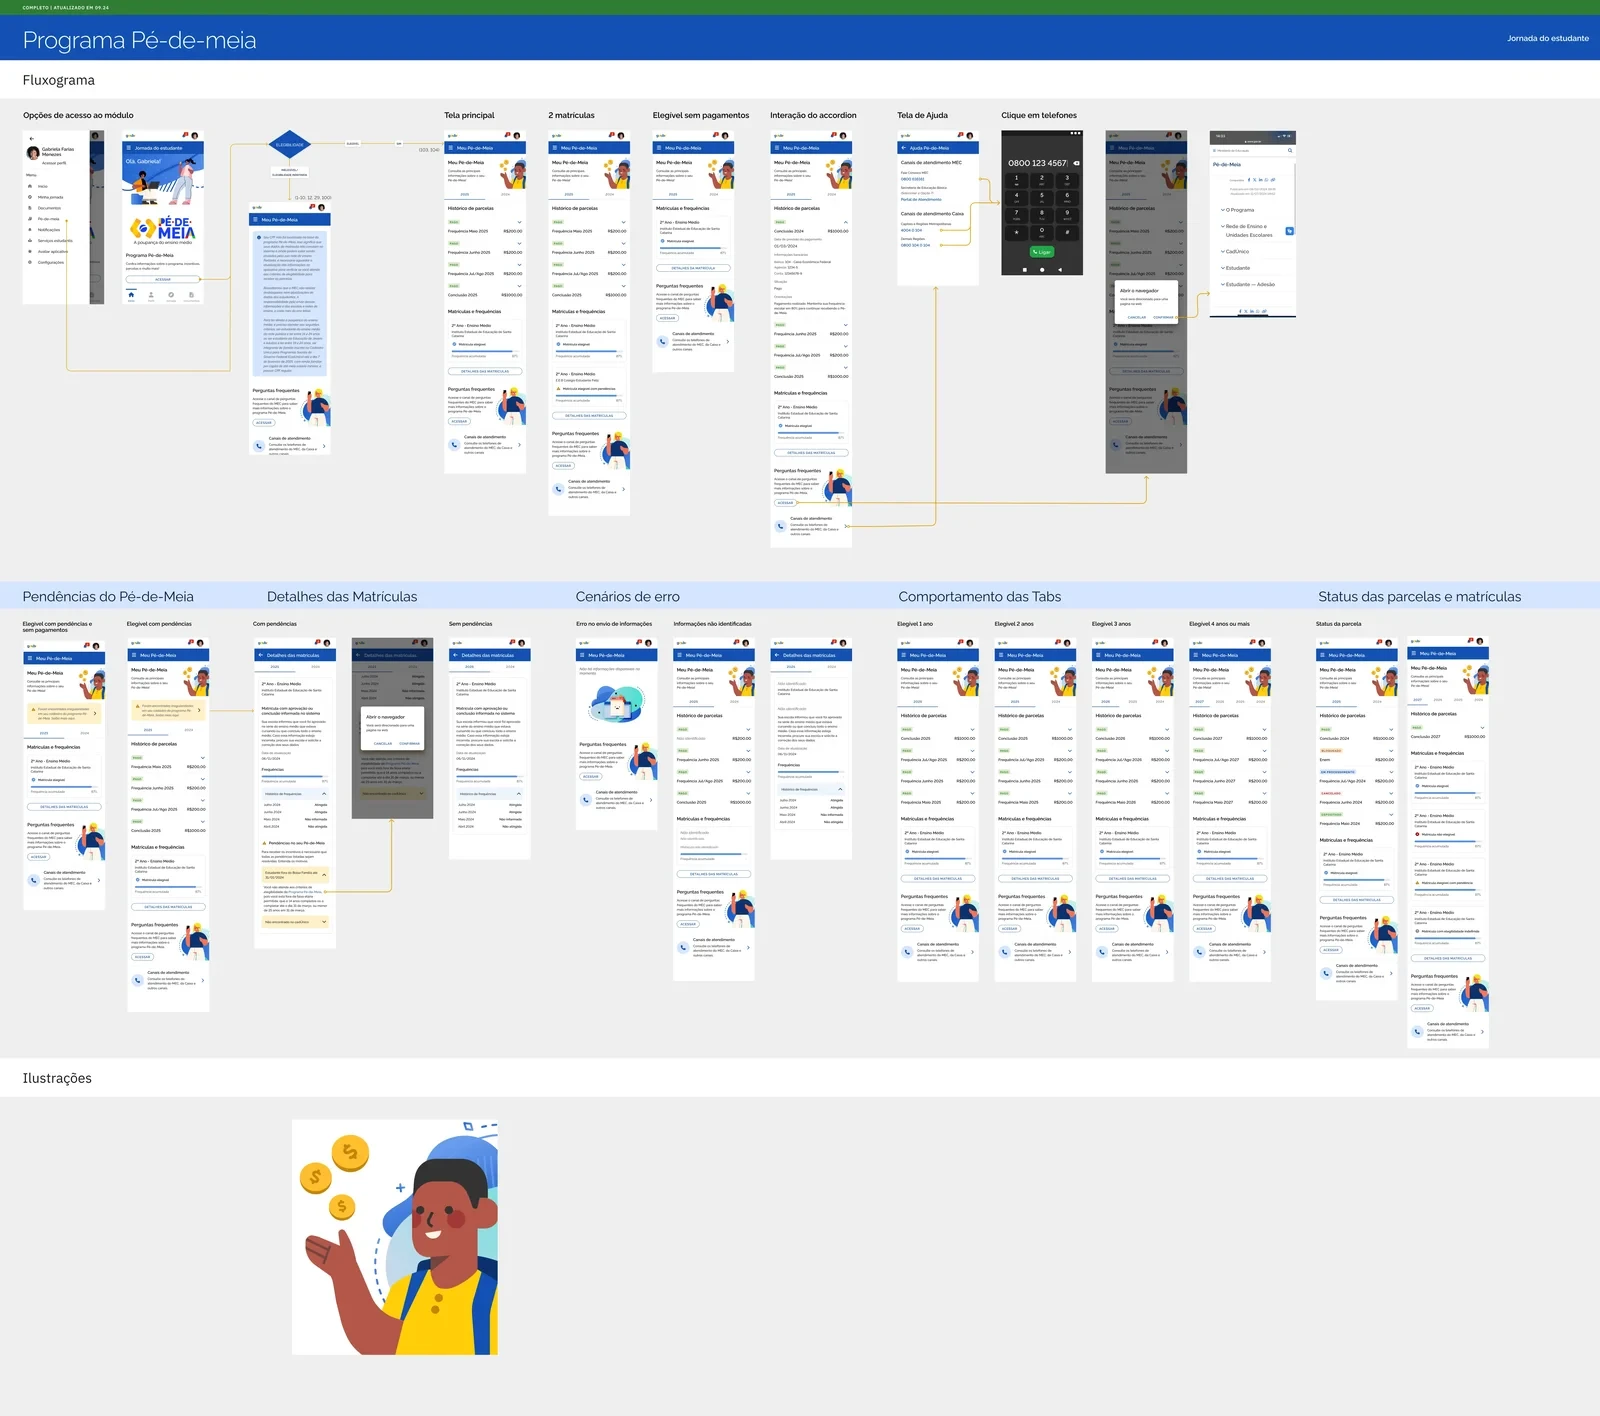
Task: Tap the backspace icon next to the dialed number
Action: [x=1074, y=162]
